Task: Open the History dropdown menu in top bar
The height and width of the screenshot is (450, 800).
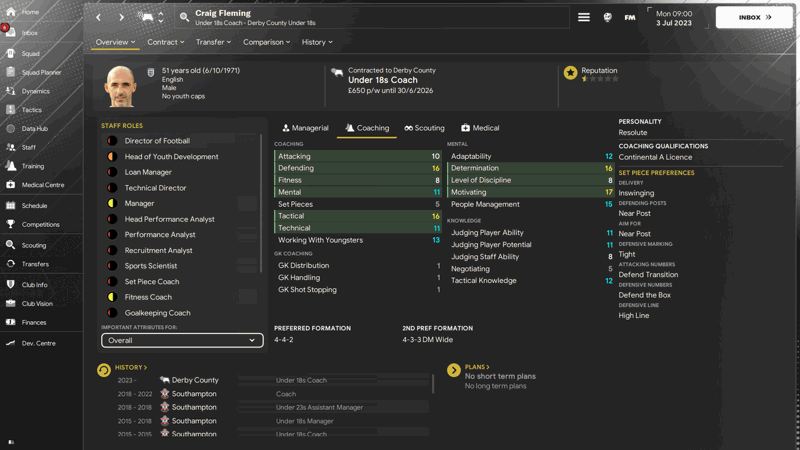Action: click(x=317, y=42)
